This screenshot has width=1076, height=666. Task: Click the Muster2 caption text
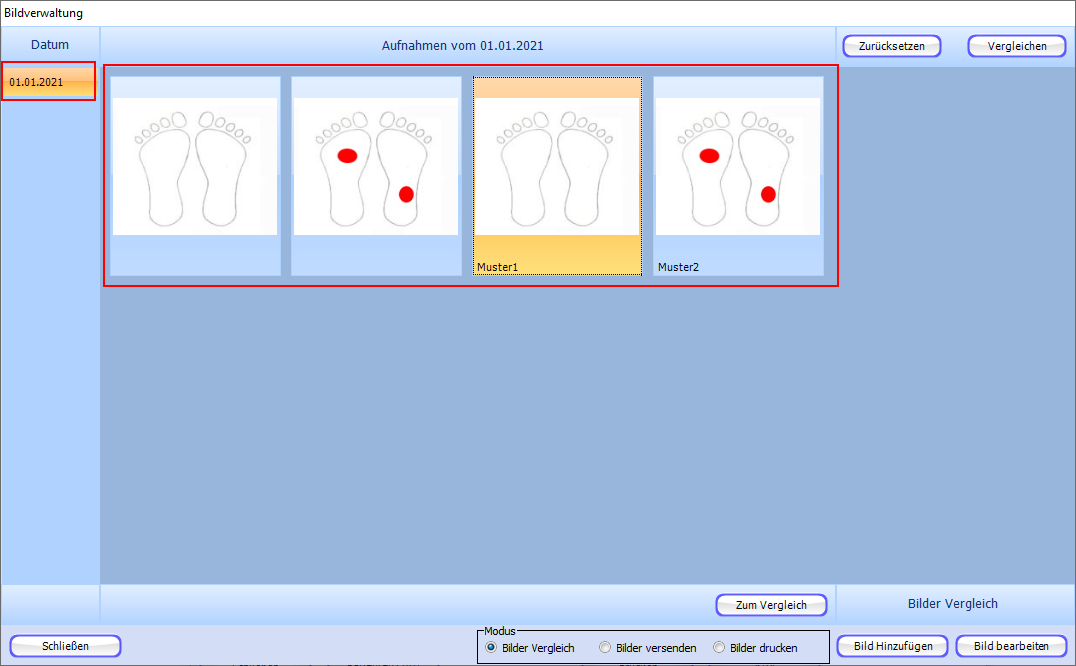pyautogui.click(x=678, y=267)
